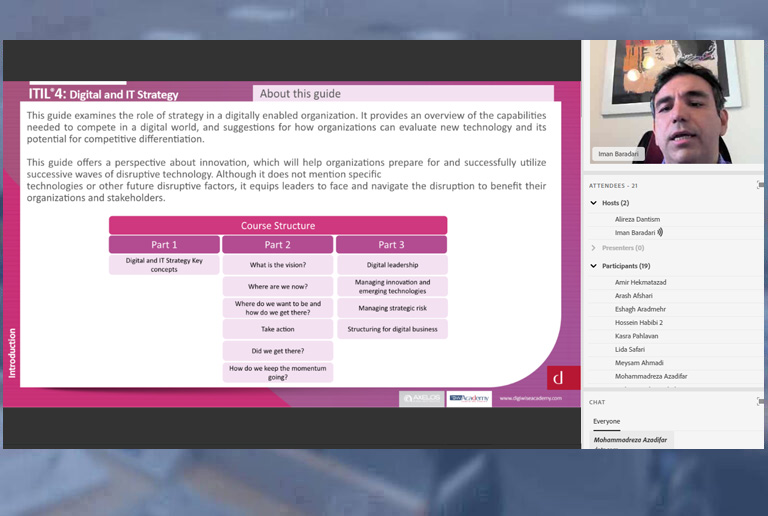Select participant Hossein Habibi 2

tap(639, 323)
